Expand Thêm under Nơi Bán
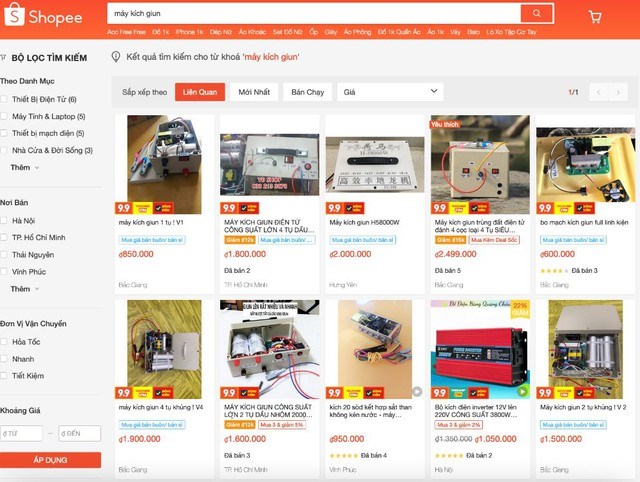This screenshot has width=640, height=482. point(25,289)
